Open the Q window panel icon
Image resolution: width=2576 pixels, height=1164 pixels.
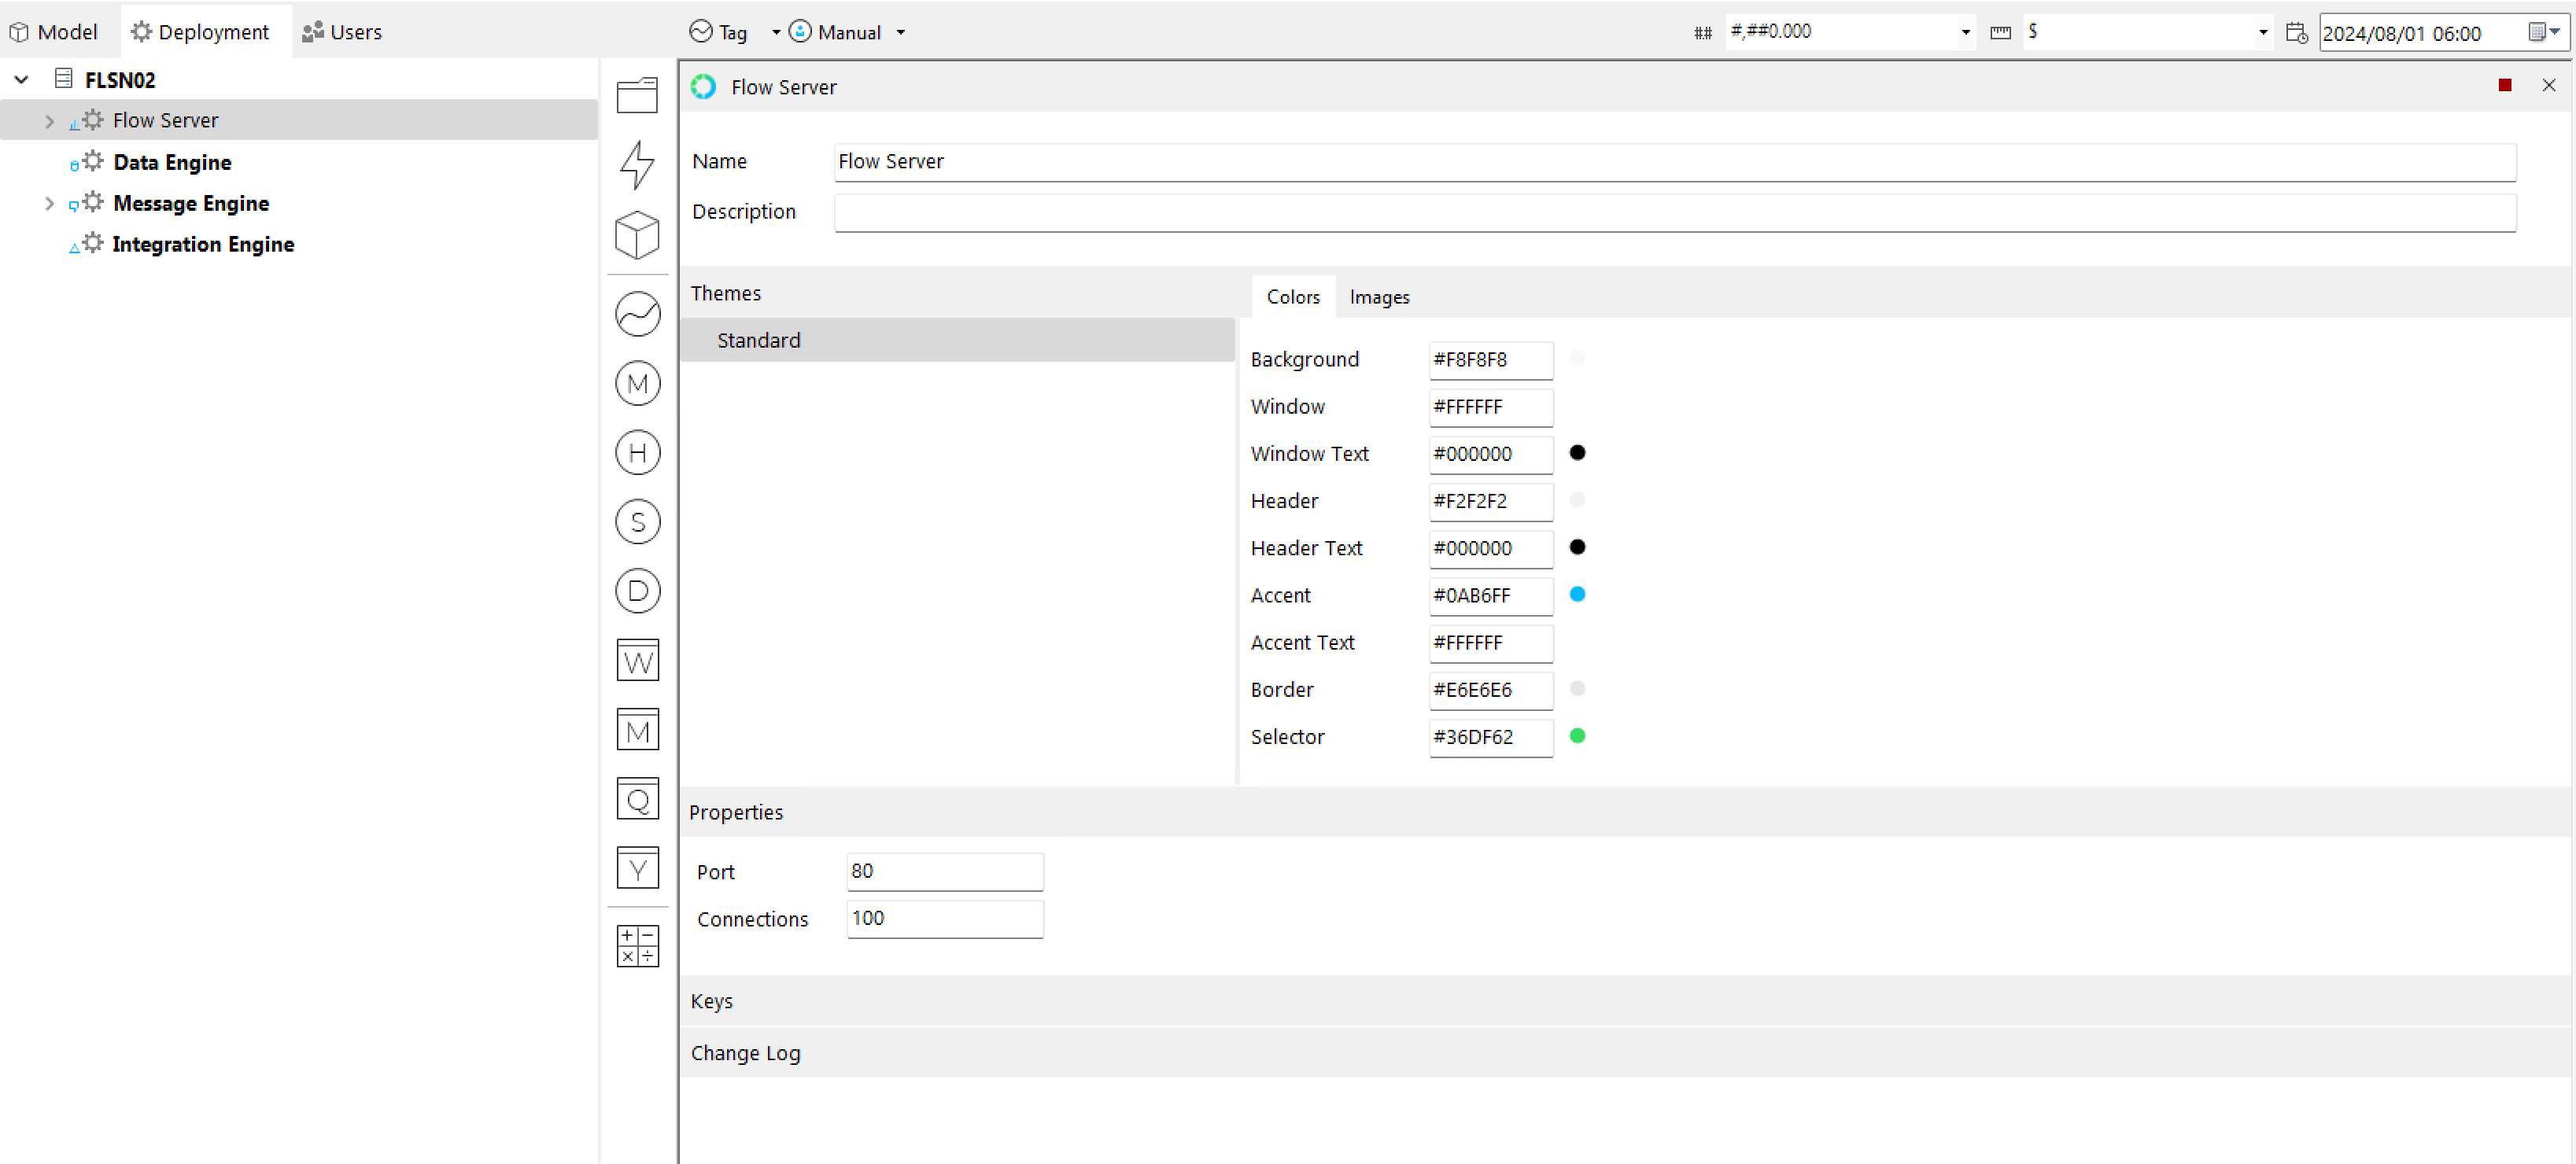tap(637, 798)
